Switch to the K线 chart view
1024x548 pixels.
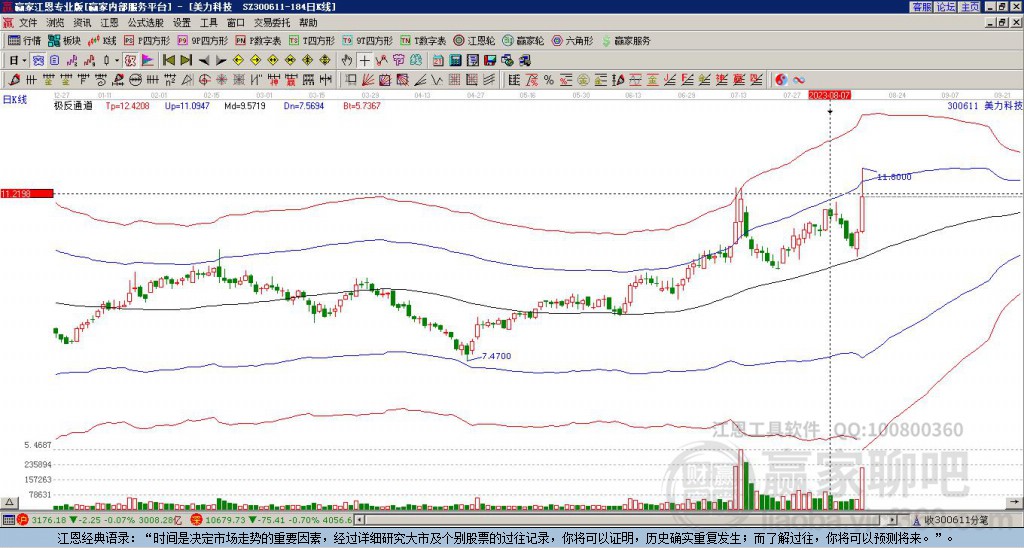[x=102, y=40]
